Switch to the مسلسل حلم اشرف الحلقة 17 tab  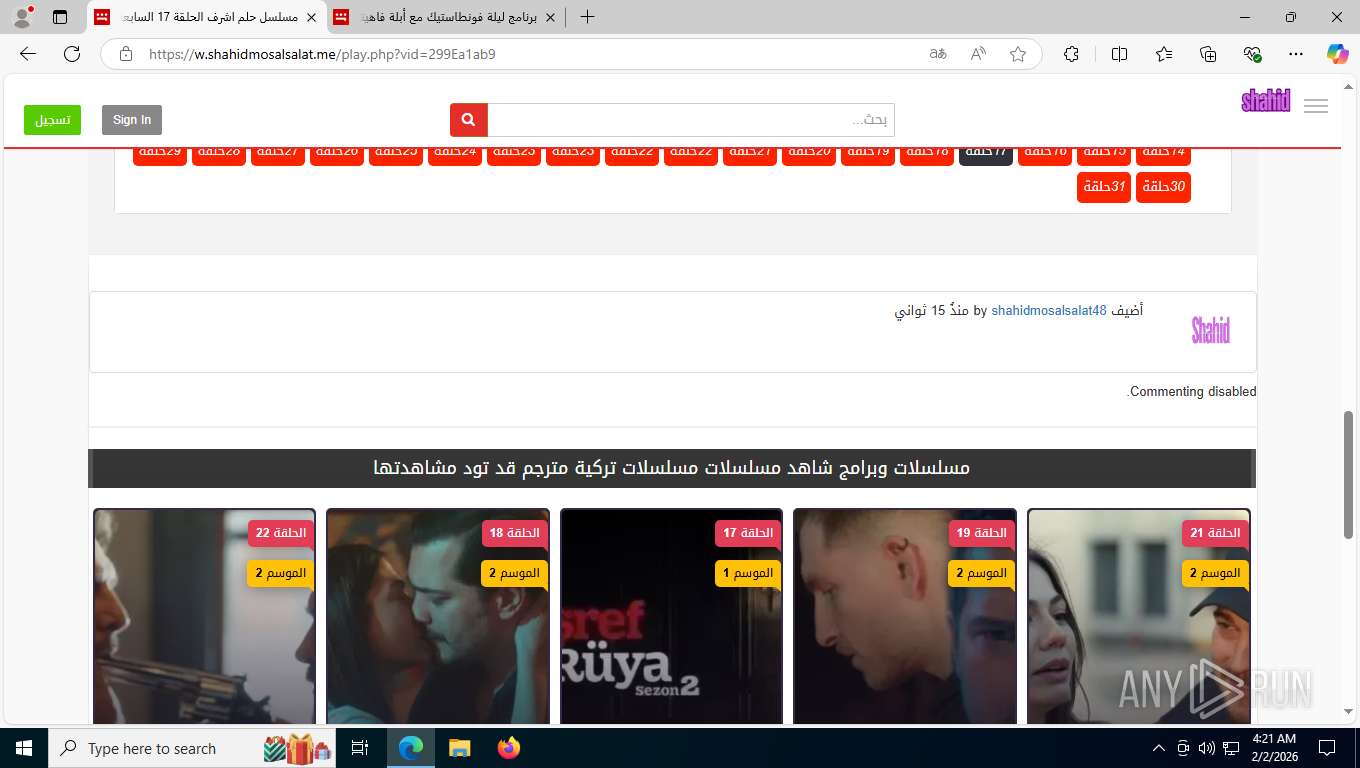[207, 17]
